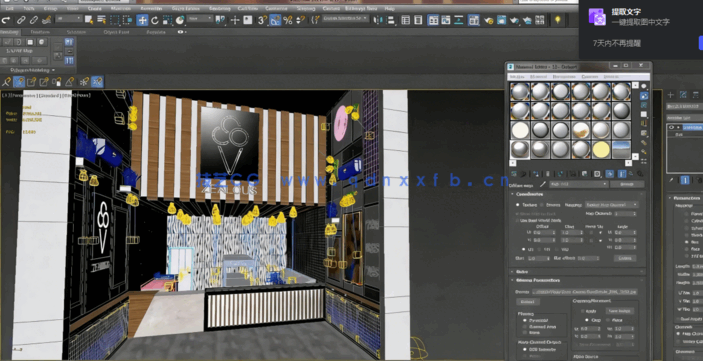Click the Redo arrow in main toolbar

(6, 20)
